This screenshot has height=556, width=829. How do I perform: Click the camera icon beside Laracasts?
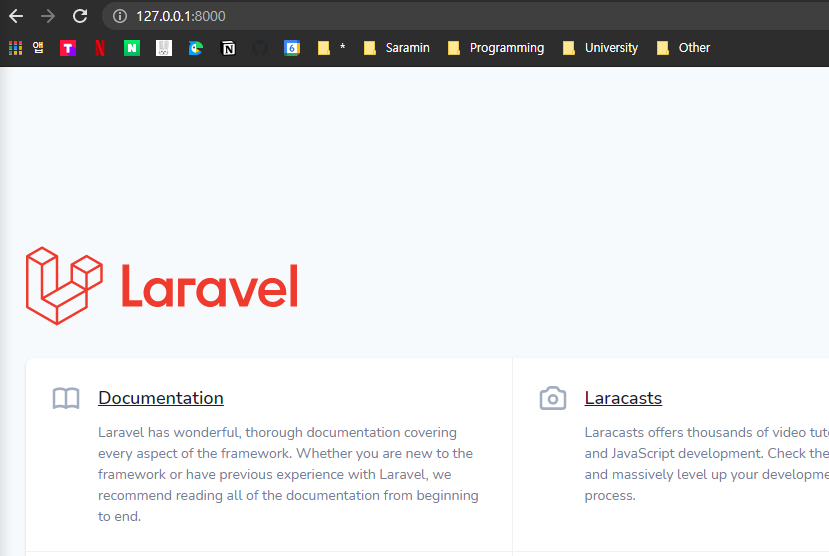[x=553, y=398]
